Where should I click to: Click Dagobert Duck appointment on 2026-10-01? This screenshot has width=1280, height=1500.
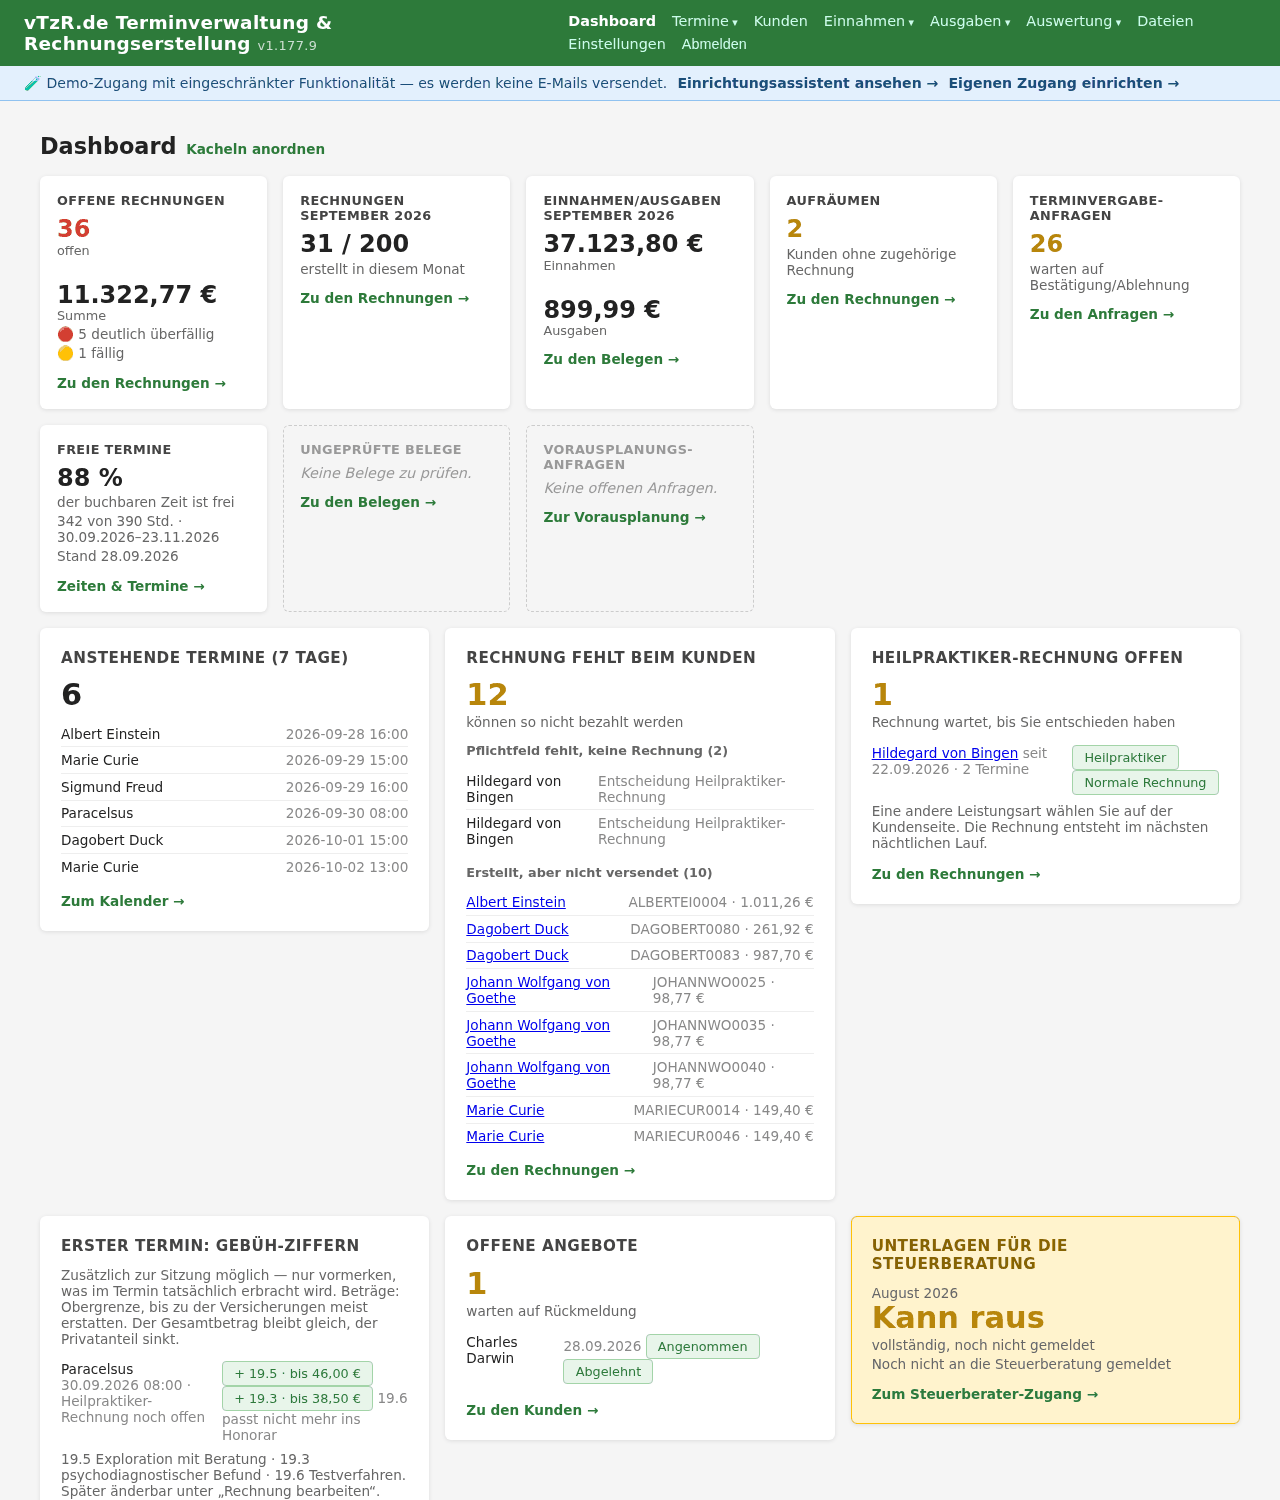click(x=234, y=840)
